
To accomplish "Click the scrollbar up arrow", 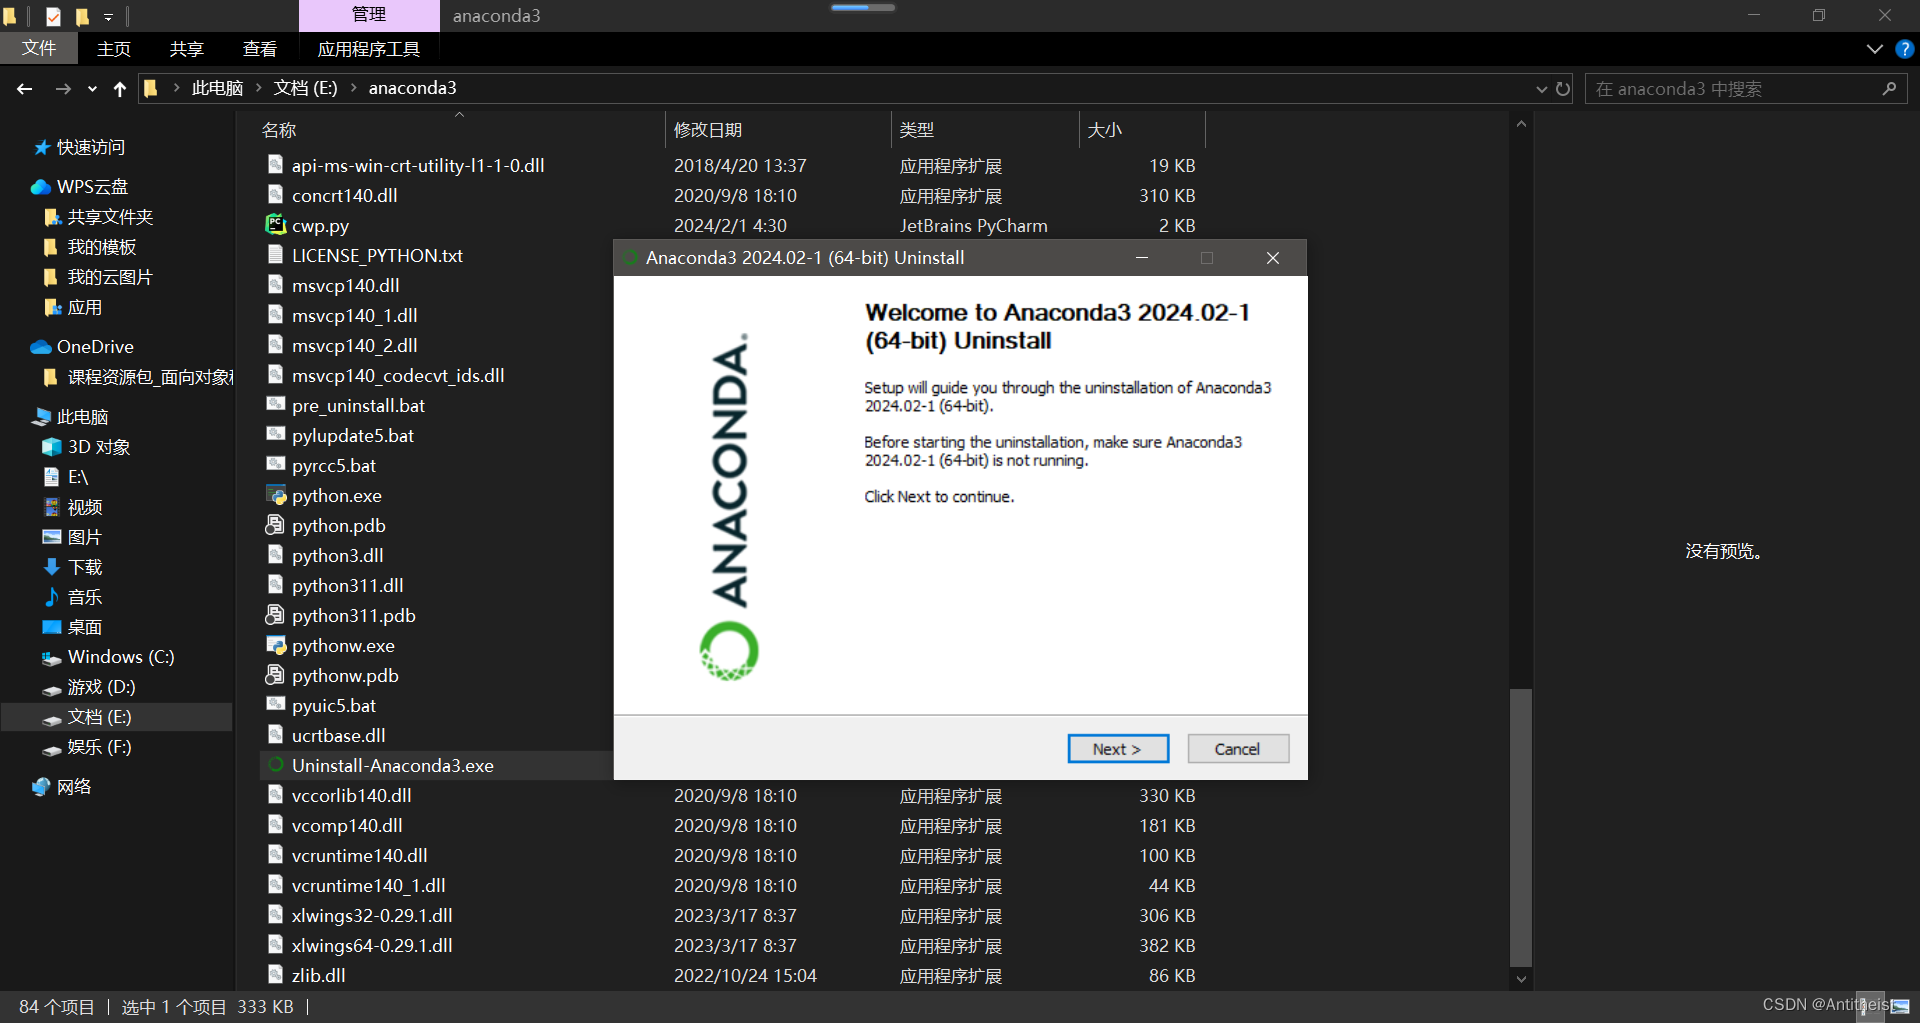I will point(1521,124).
